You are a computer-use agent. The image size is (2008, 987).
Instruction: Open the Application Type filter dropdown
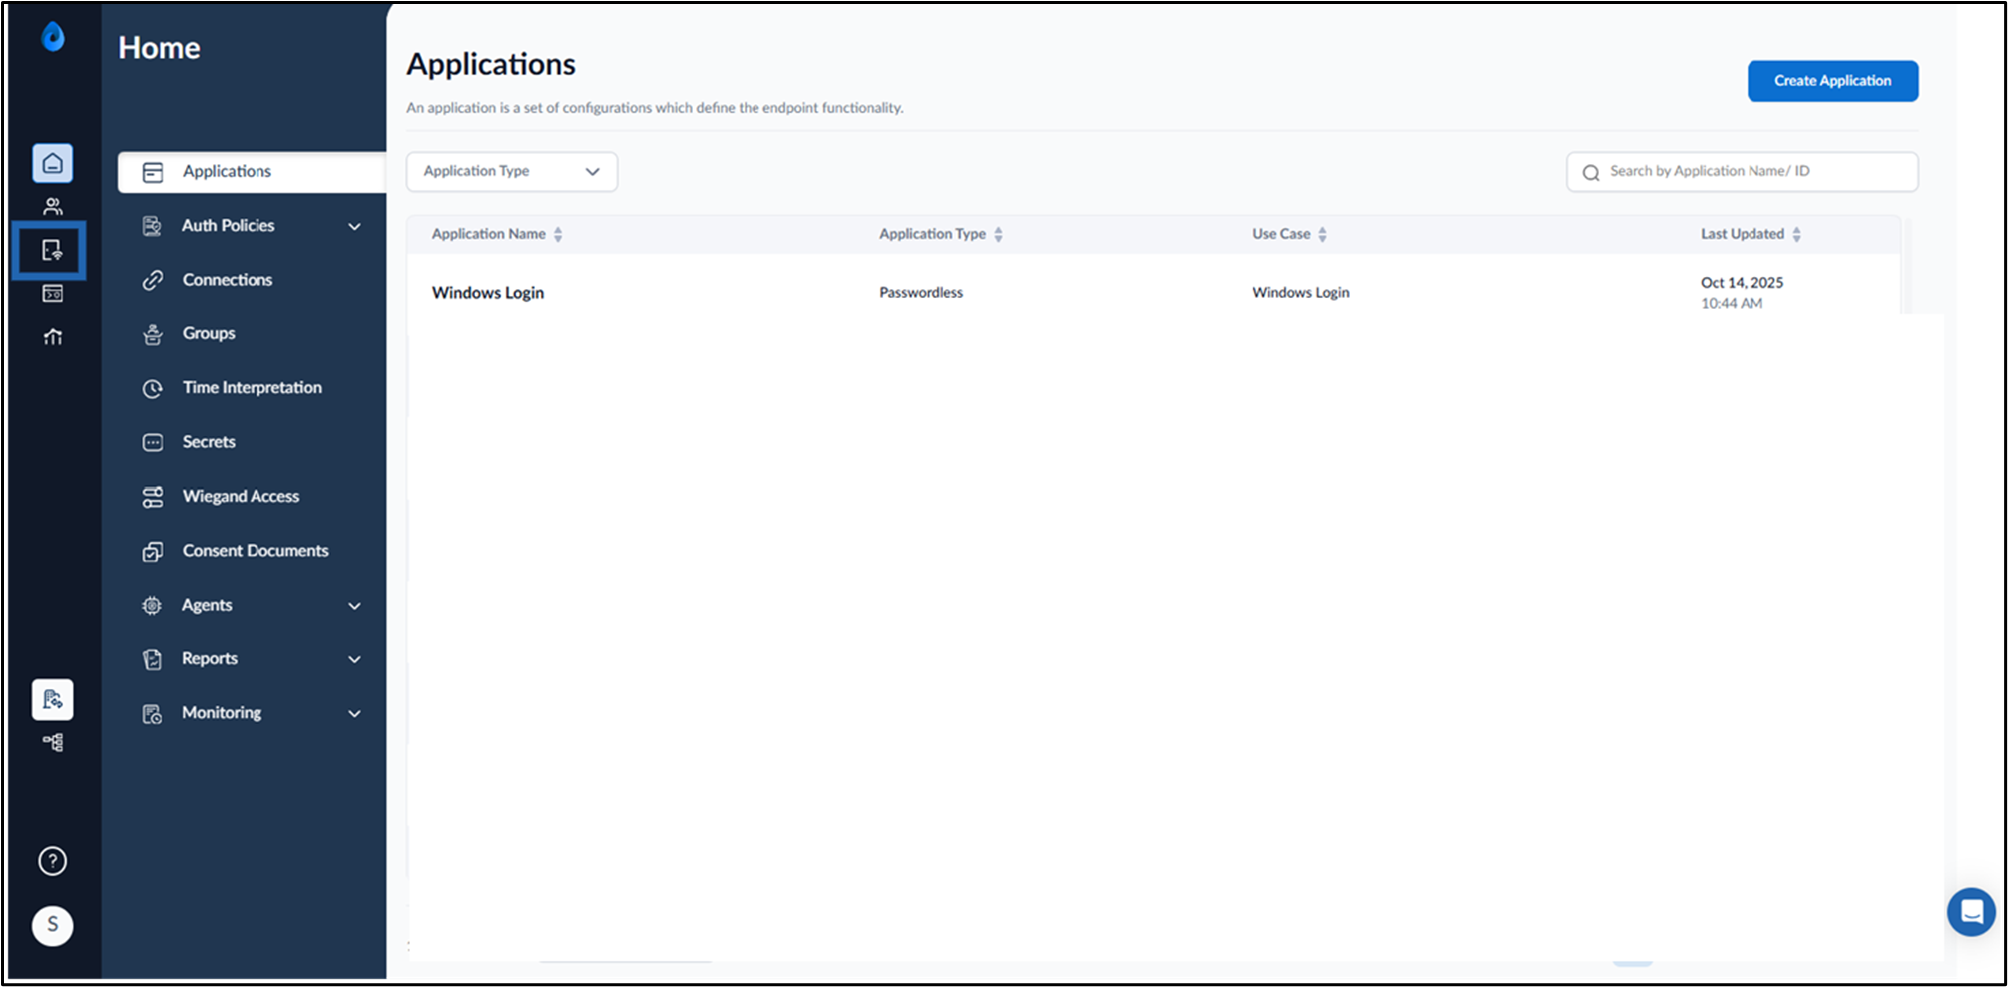coord(512,171)
